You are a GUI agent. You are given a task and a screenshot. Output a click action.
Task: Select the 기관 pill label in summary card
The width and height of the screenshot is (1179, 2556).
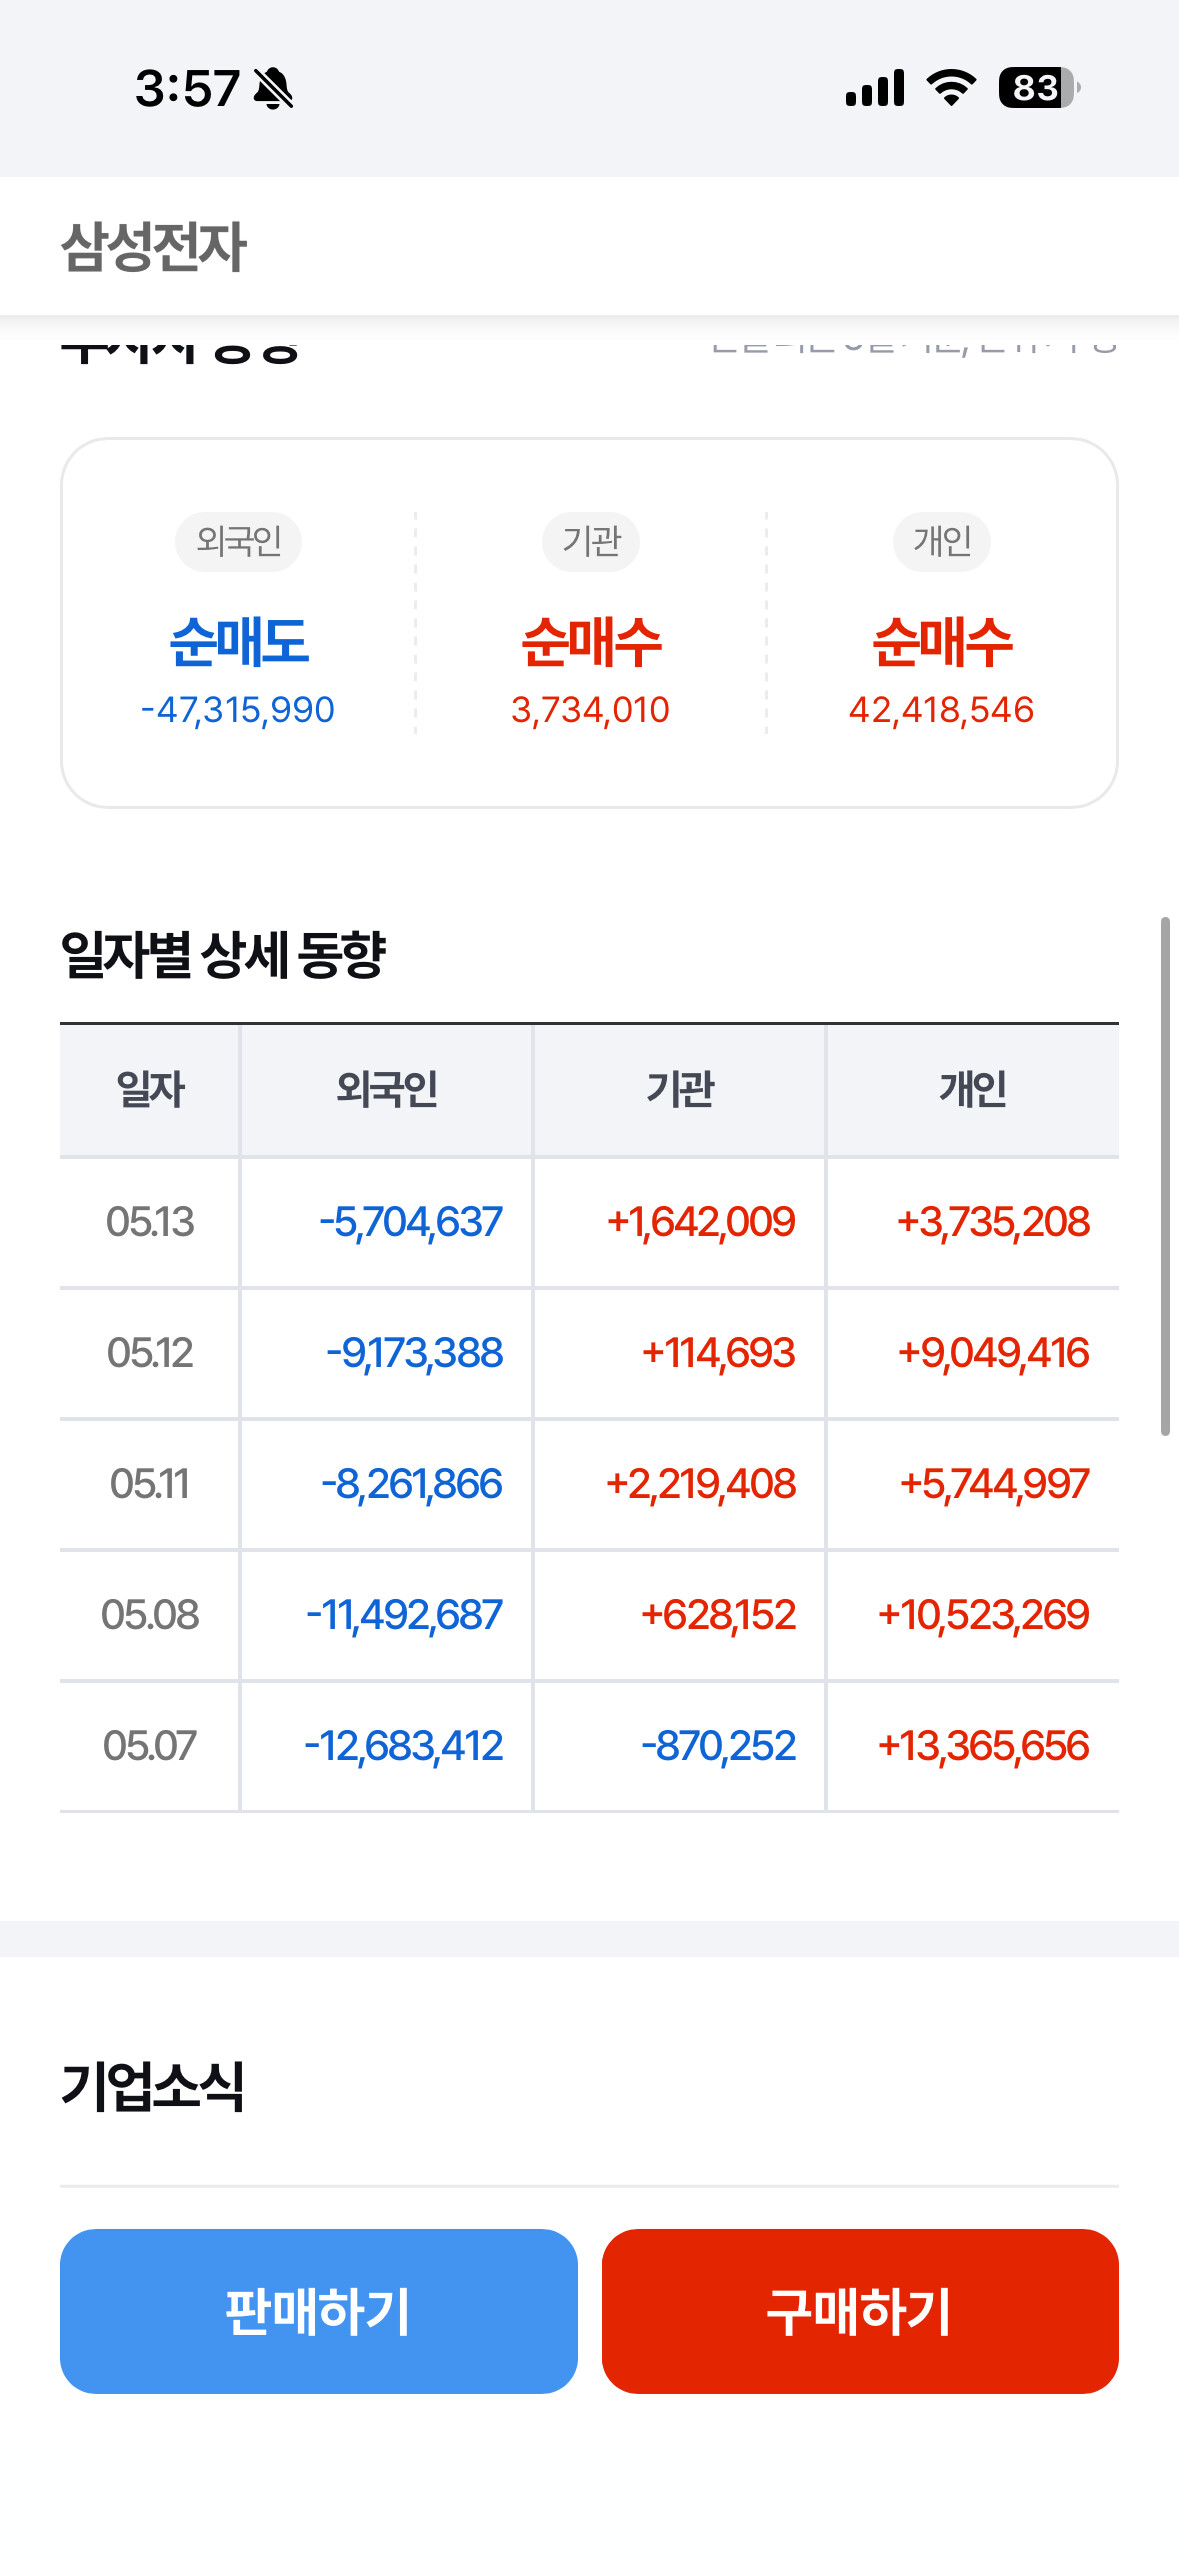click(x=591, y=541)
